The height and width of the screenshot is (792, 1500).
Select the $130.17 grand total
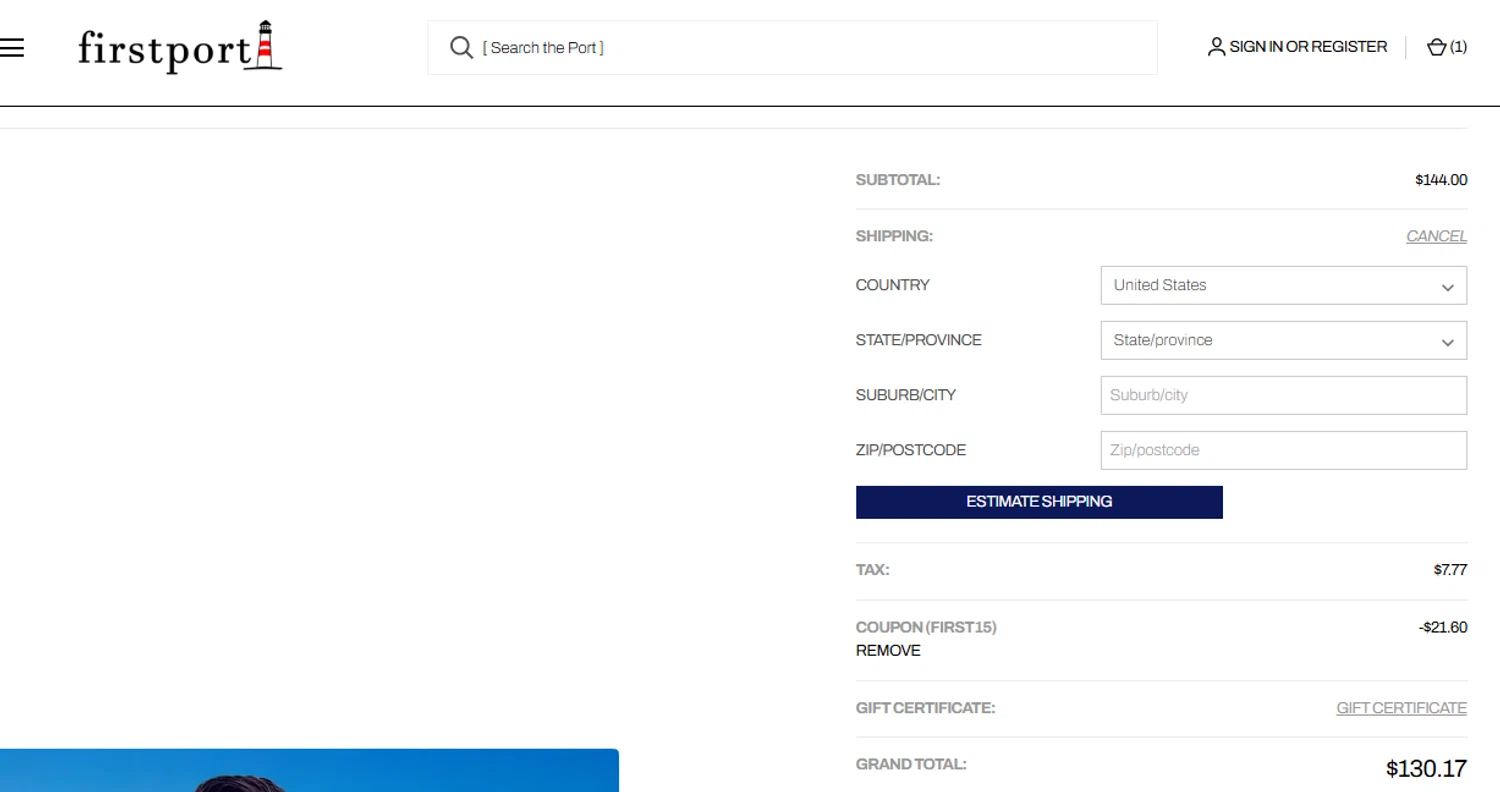[1426, 768]
